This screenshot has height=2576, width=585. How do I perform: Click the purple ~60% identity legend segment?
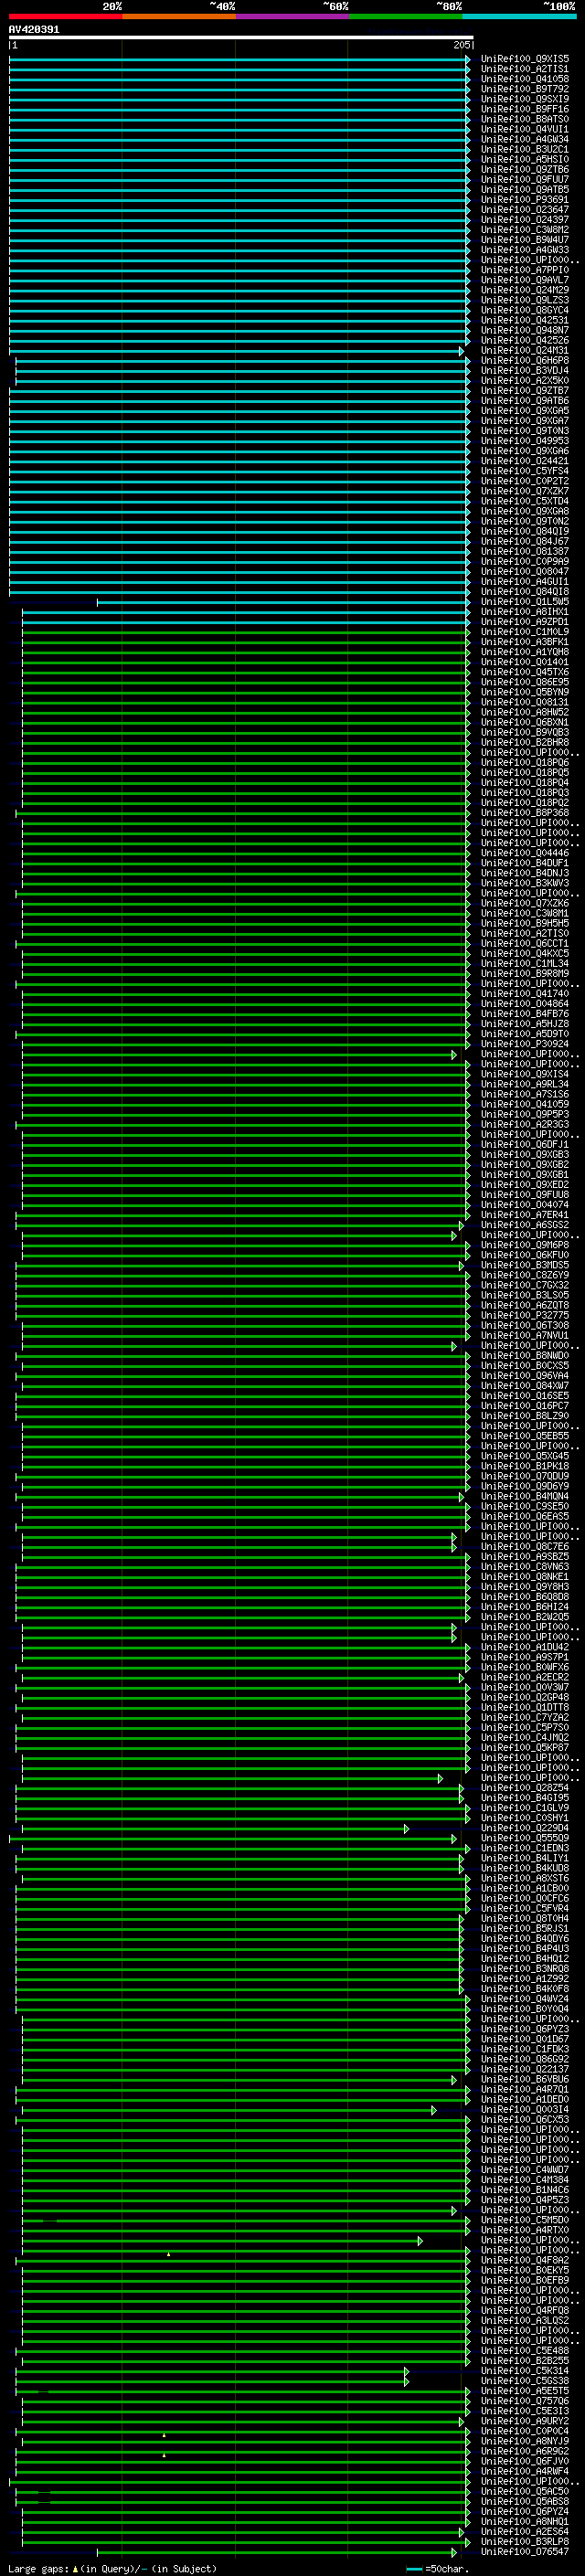pyautogui.click(x=292, y=16)
